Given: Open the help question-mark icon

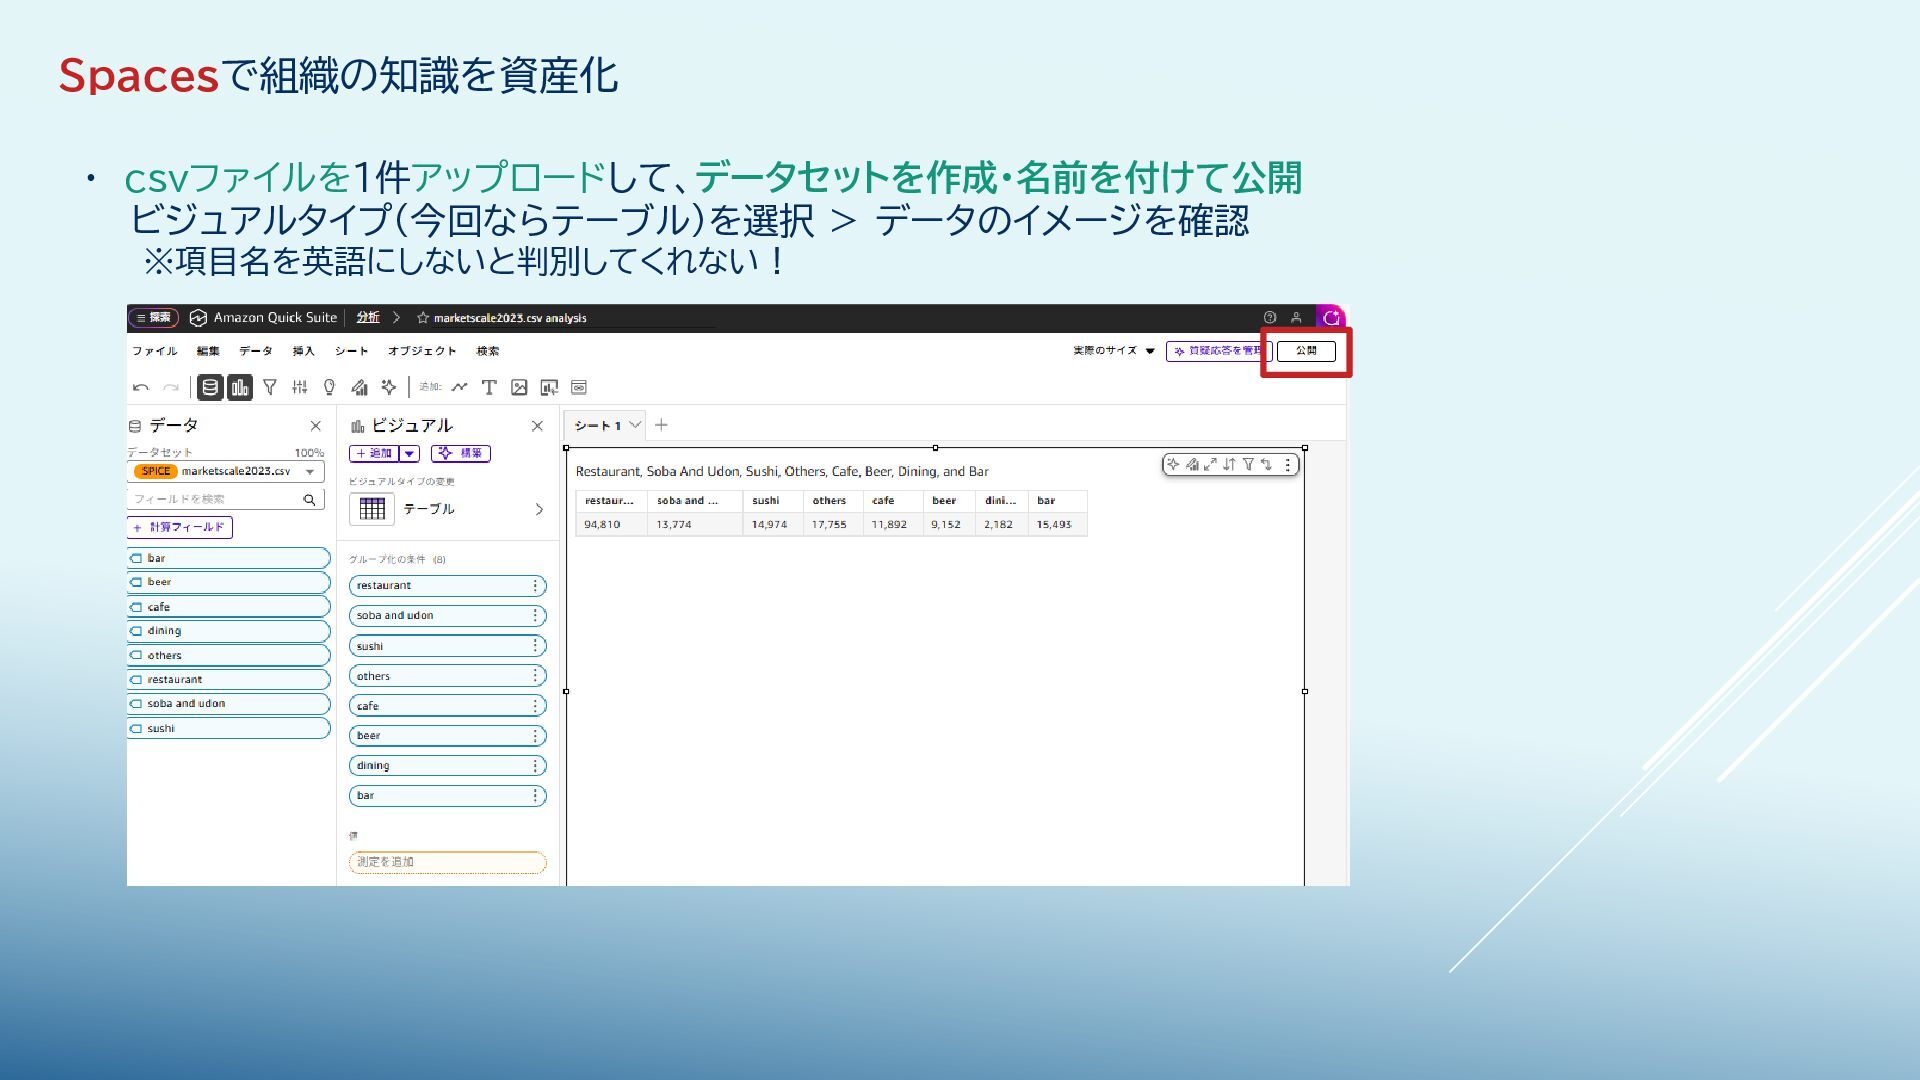Looking at the screenshot, I should (x=1270, y=317).
